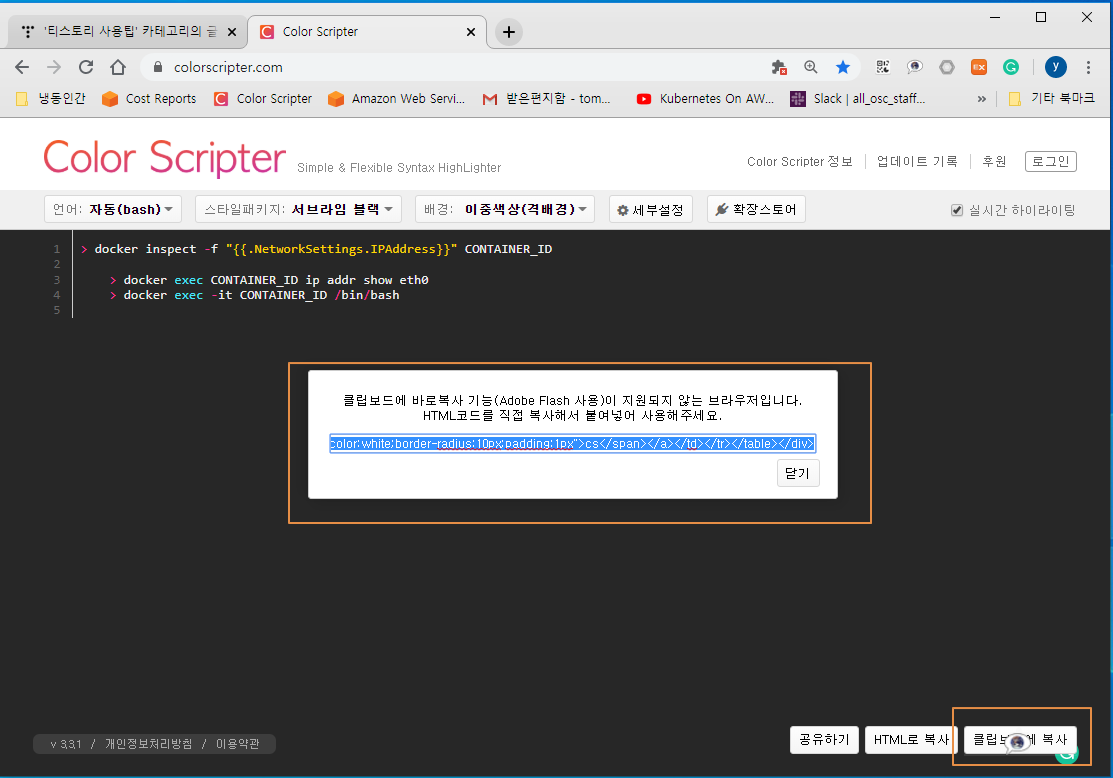
Task: Open the Chrome three-dot menu
Action: (1088, 67)
